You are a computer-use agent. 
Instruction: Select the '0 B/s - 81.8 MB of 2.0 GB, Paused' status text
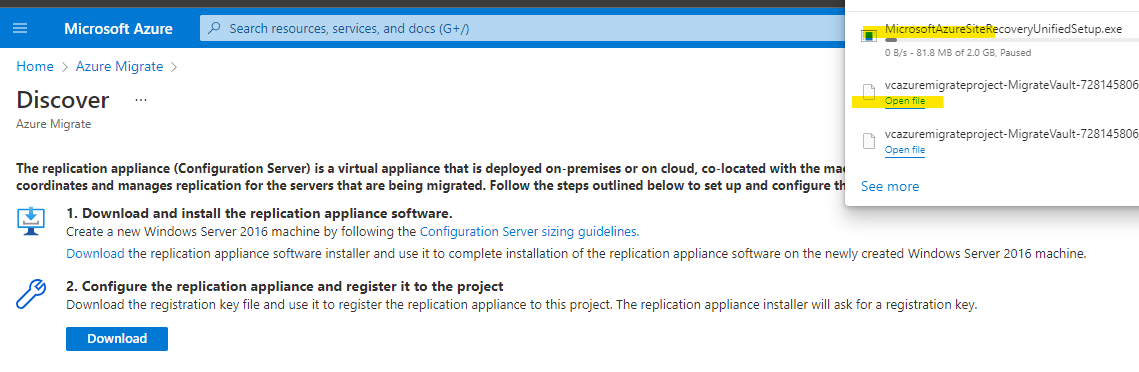pyautogui.click(x=957, y=53)
